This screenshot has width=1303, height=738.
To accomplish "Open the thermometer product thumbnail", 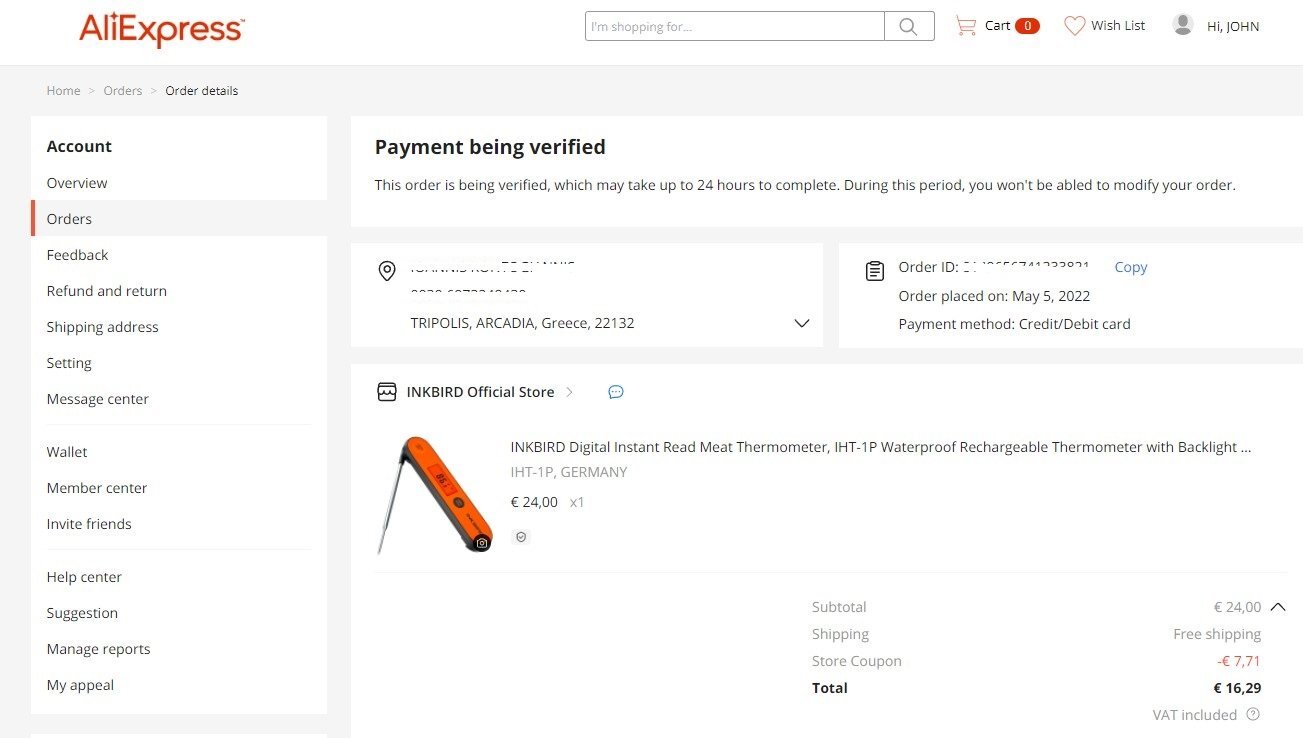I will click(x=435, y=494).
